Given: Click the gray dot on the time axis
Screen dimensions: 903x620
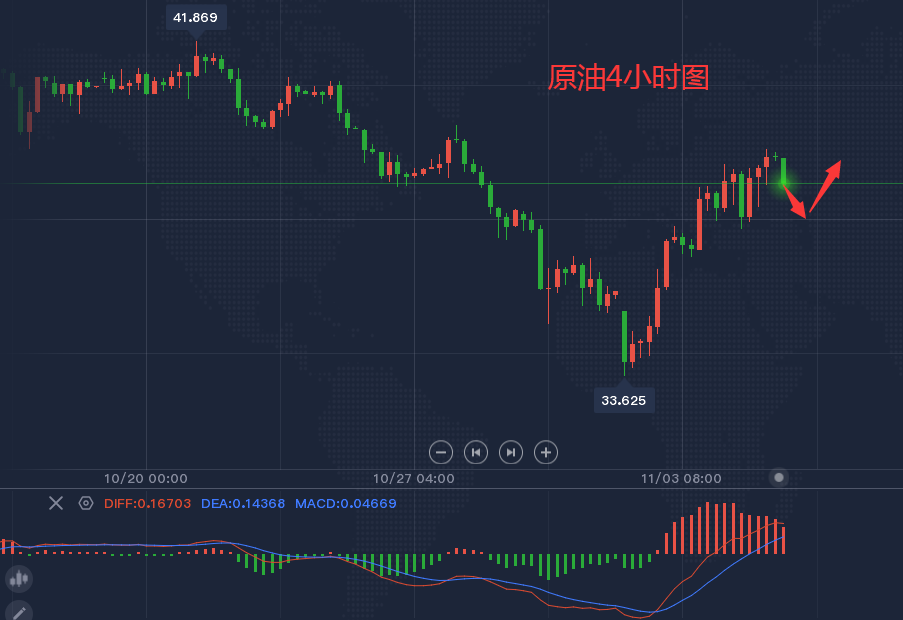Looking at the screenshot, I should coord(779,477).
